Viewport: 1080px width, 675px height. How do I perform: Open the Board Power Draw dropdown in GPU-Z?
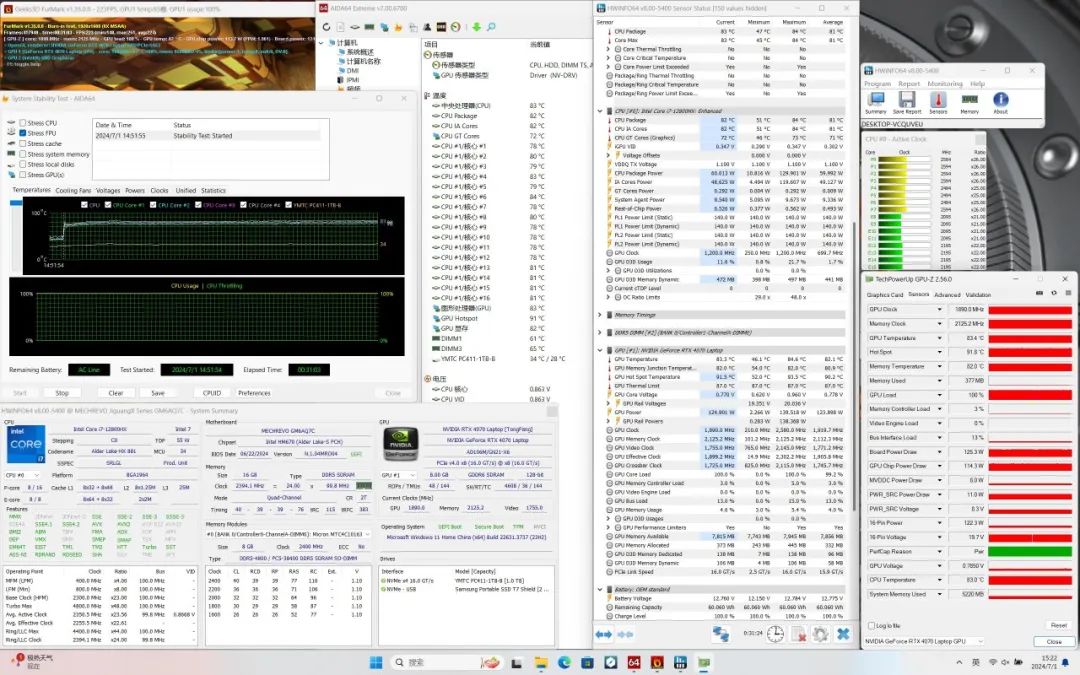coord(939,452)
